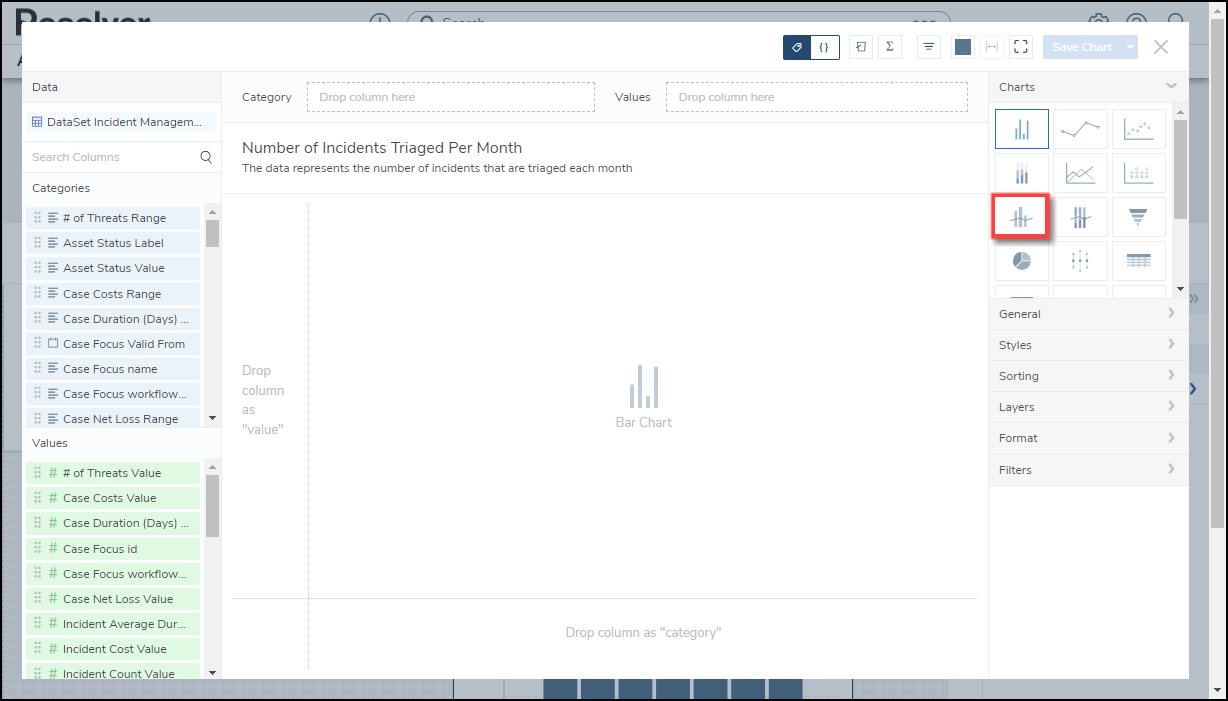Select Asset Status Value category
Screen dimensions: 1228x701
[113, 268]
